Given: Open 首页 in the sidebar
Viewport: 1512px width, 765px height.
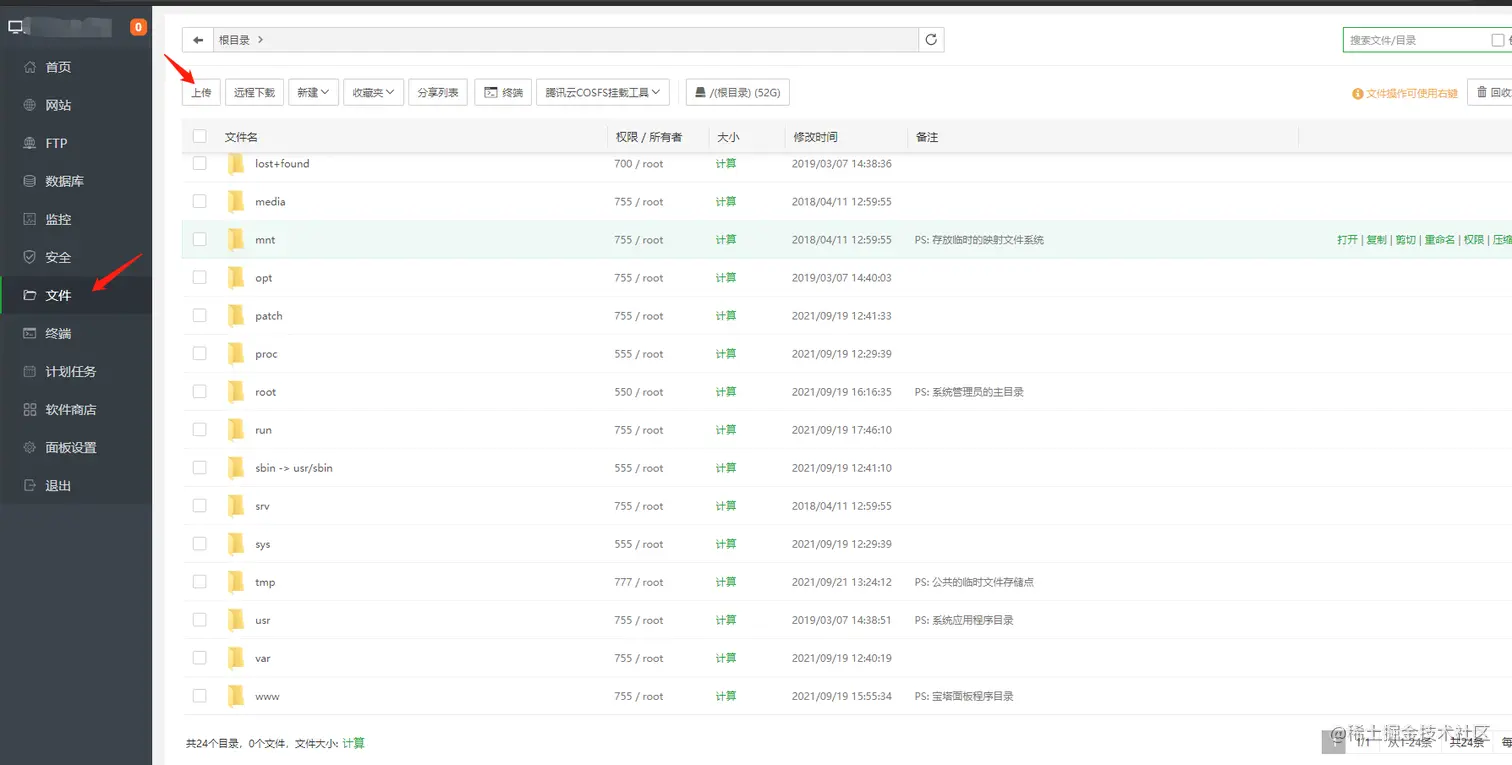Looking at the screenshot, I should [76, 67].
